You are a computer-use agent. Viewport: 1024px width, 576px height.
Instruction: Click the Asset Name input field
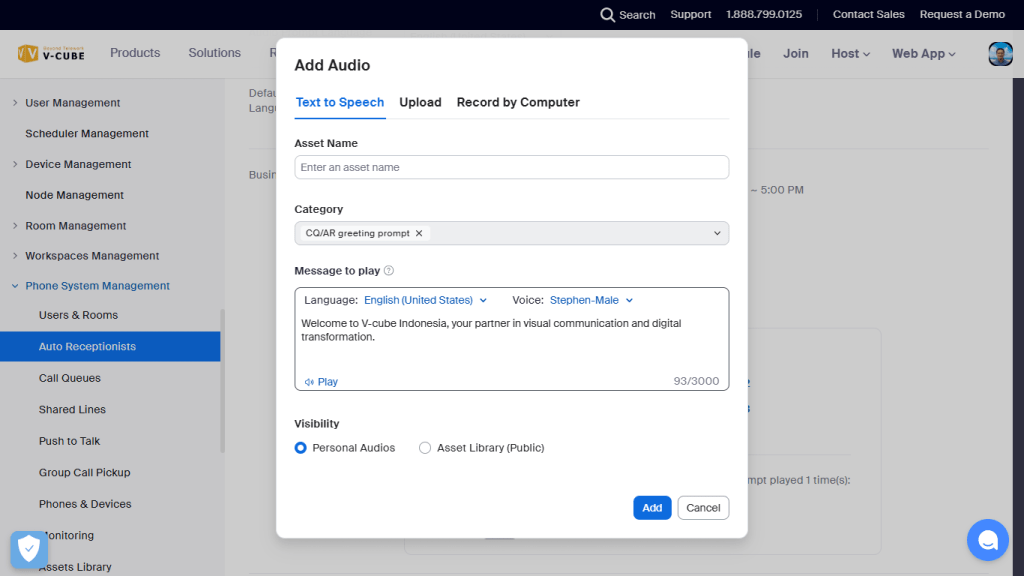point(511,167)
